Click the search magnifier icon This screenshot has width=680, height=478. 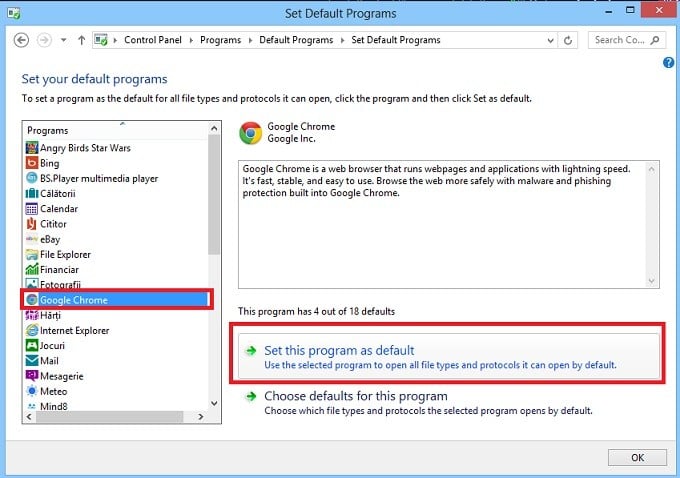[x=655, y=40]
